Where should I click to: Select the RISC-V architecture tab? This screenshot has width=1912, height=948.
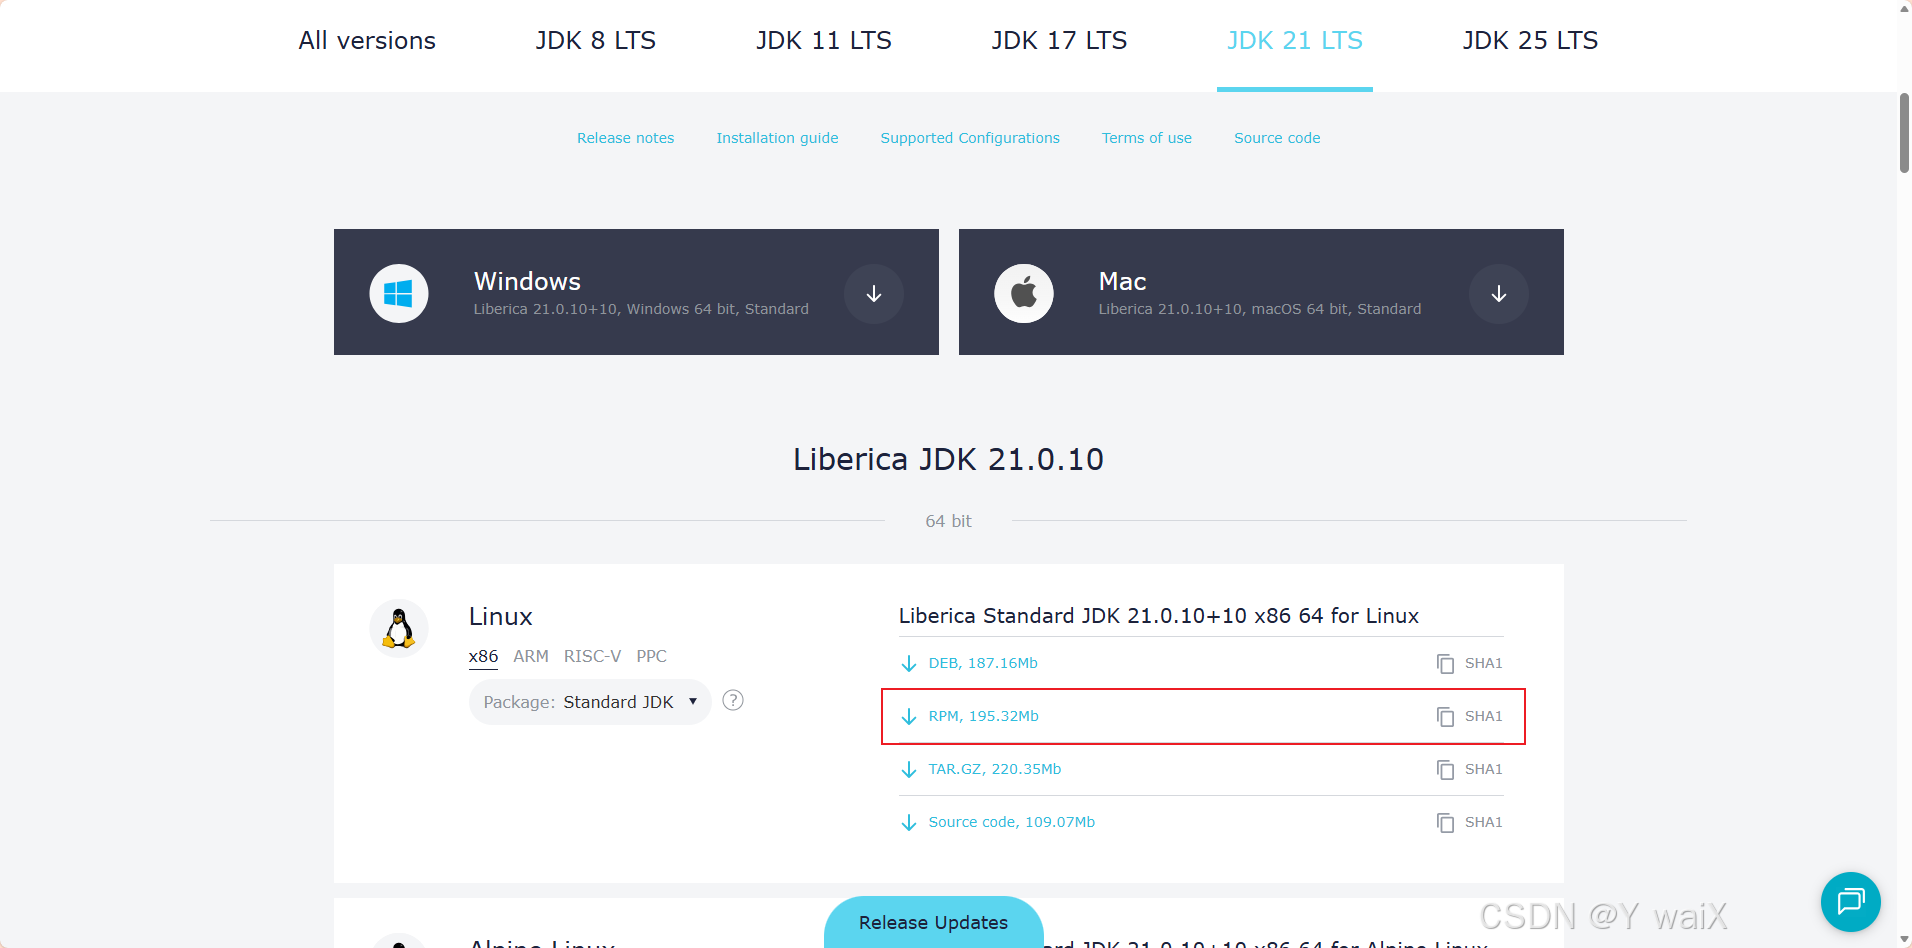pos(592,657)
